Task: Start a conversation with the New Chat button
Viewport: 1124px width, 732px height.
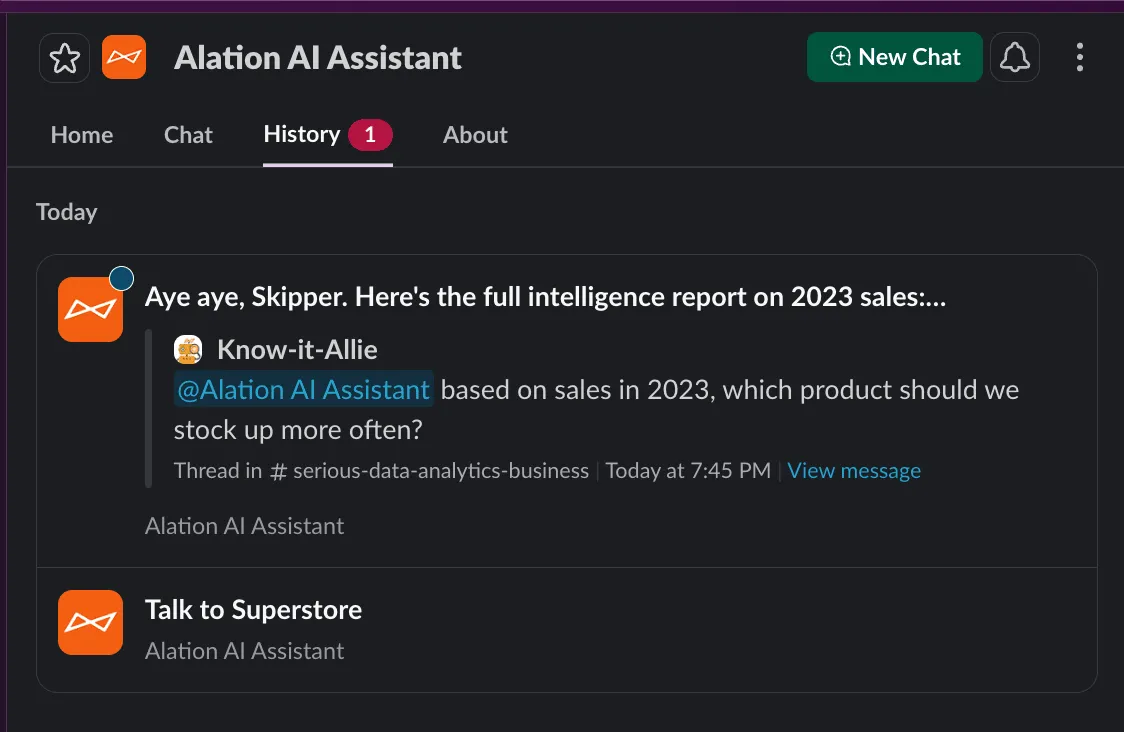Action: coord(894,58)
